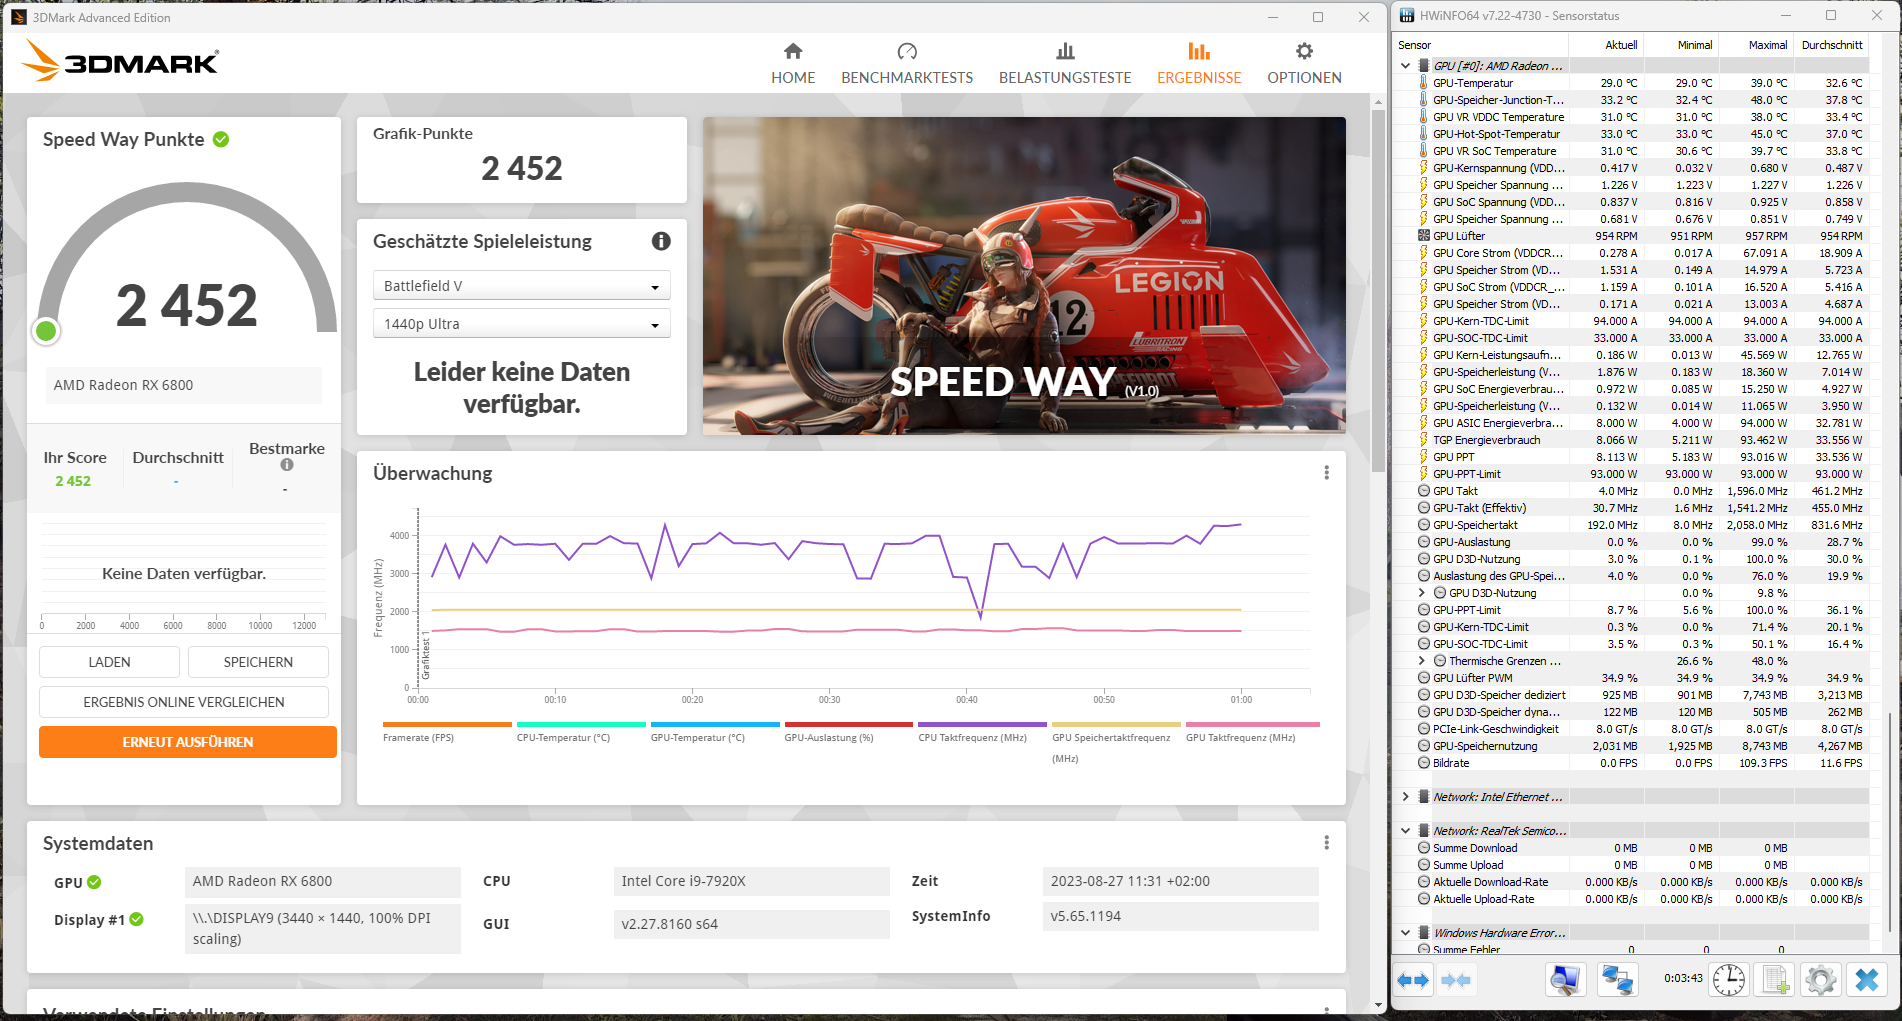Select GPU-Hot-Spot-Temperatur row

point(1631,134)
